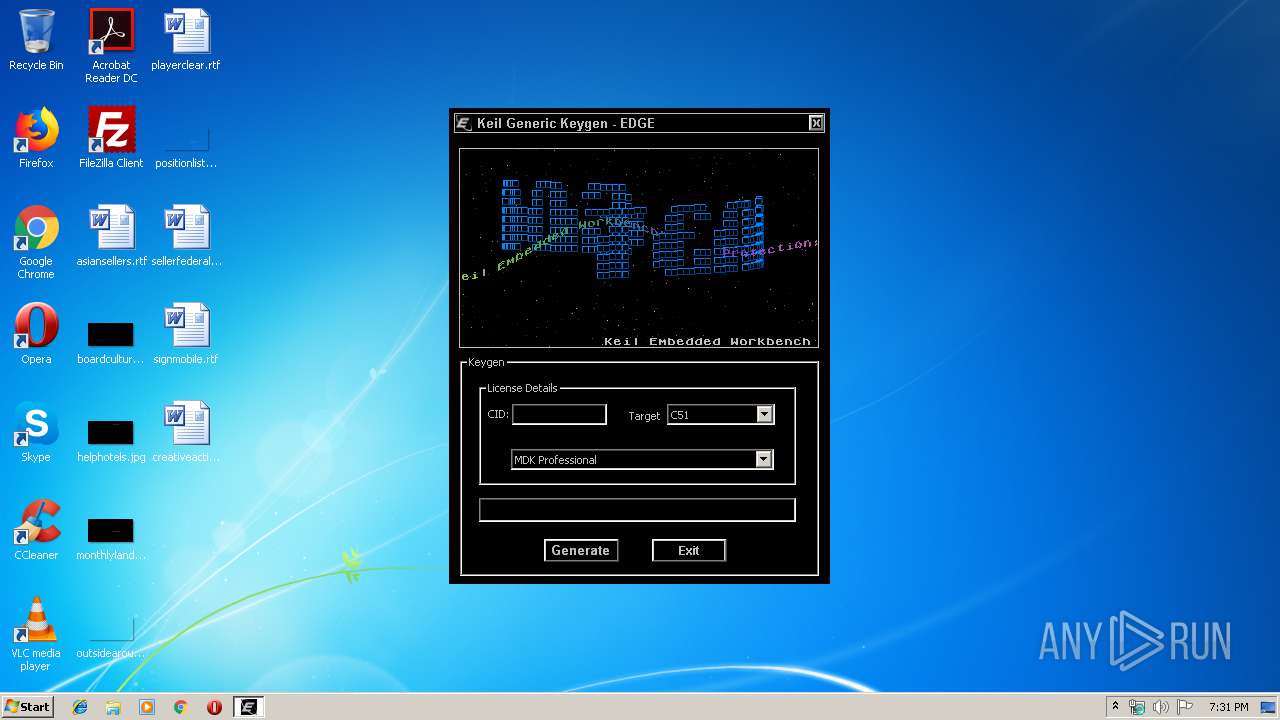Image resolution: width=1280 pixels, height=720 pixels.
Task: Focus the CID input field
Action: click(559, 414)
